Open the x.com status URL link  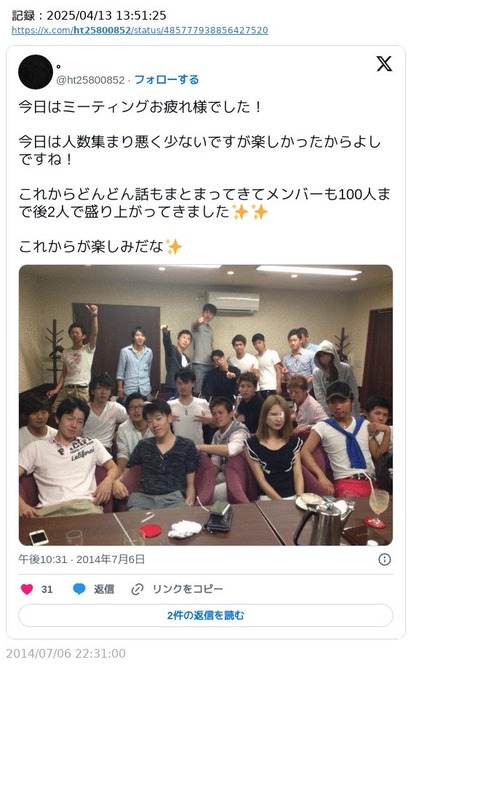coord(140,30)
